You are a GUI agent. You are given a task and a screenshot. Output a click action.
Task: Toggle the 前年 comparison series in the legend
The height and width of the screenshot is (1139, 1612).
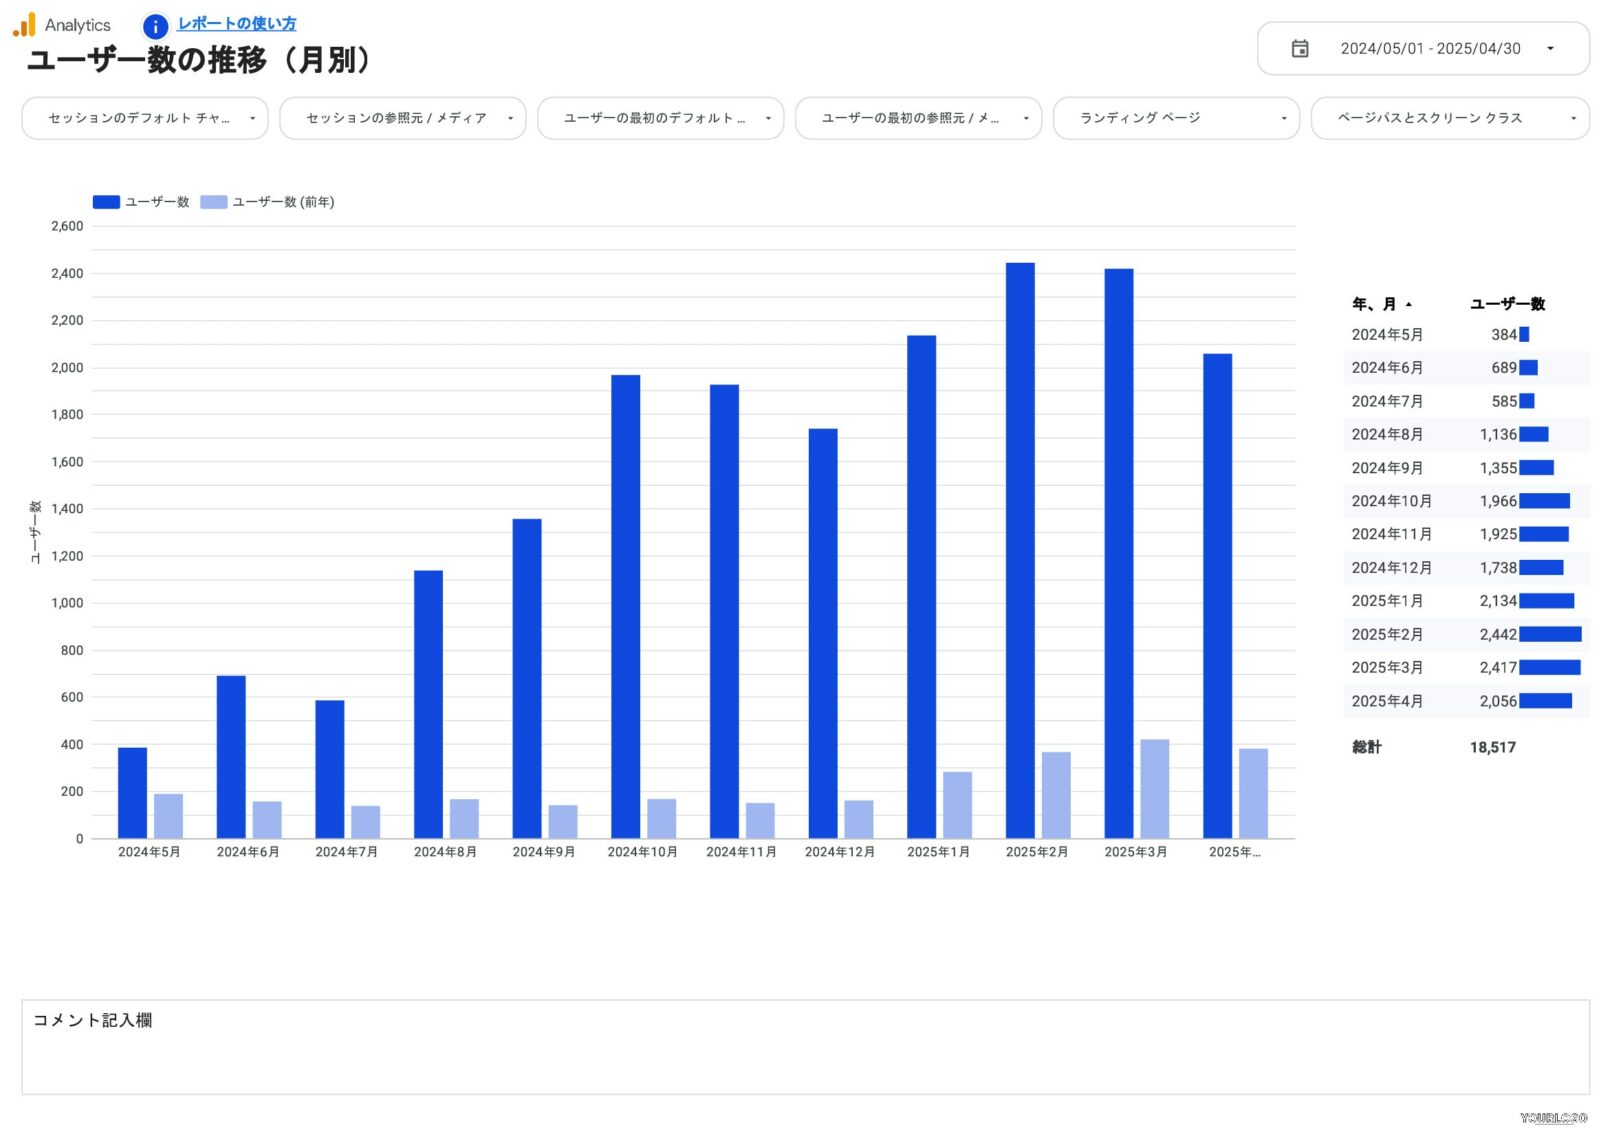coord(212,201)
